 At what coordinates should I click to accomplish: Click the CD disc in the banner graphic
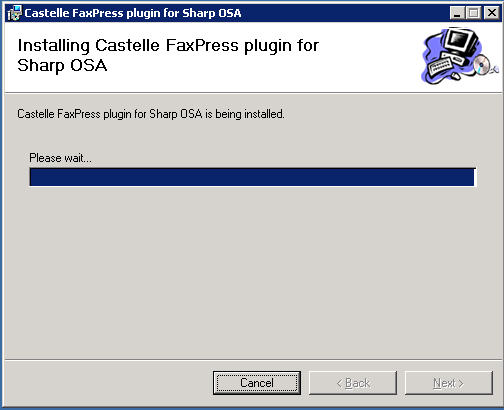point(482,65)
